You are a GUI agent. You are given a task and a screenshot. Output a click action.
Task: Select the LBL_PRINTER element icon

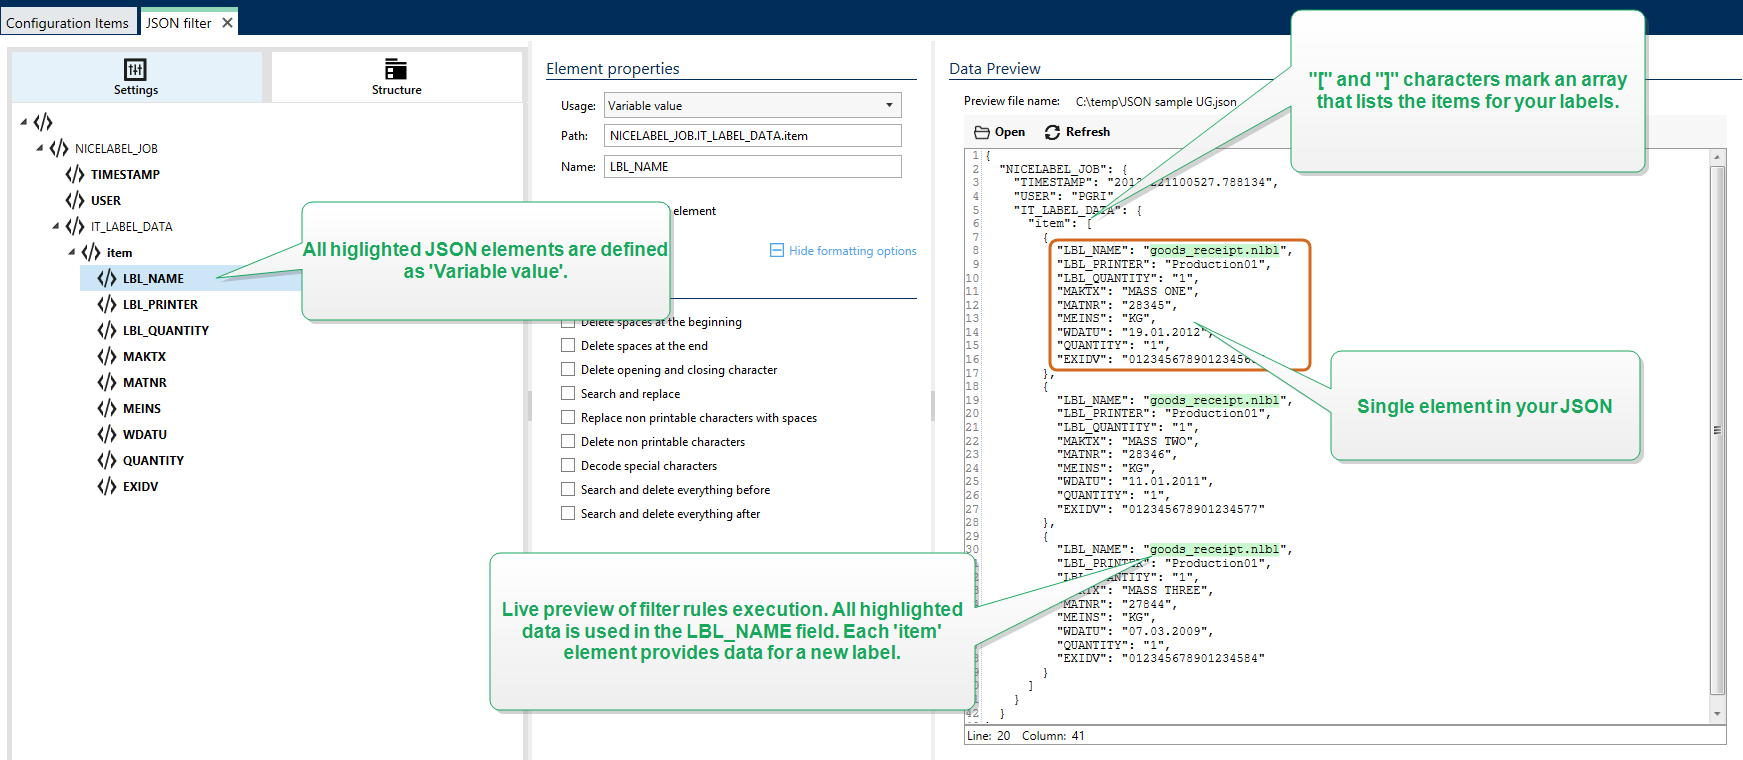coord(107,304)
